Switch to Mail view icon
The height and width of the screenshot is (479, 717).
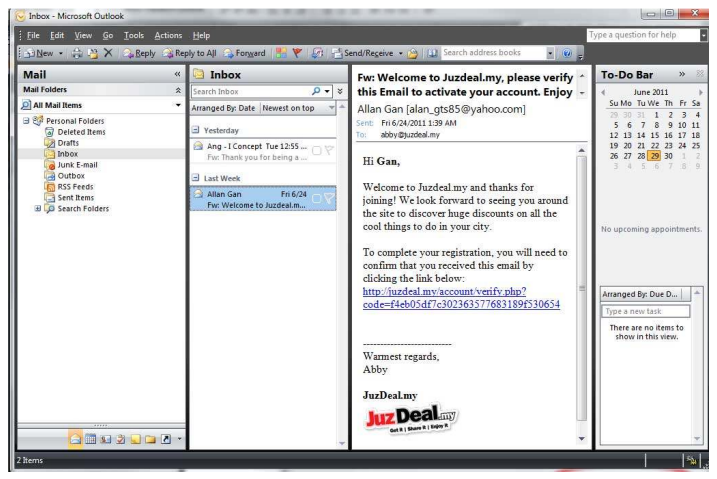coord(75,439)
